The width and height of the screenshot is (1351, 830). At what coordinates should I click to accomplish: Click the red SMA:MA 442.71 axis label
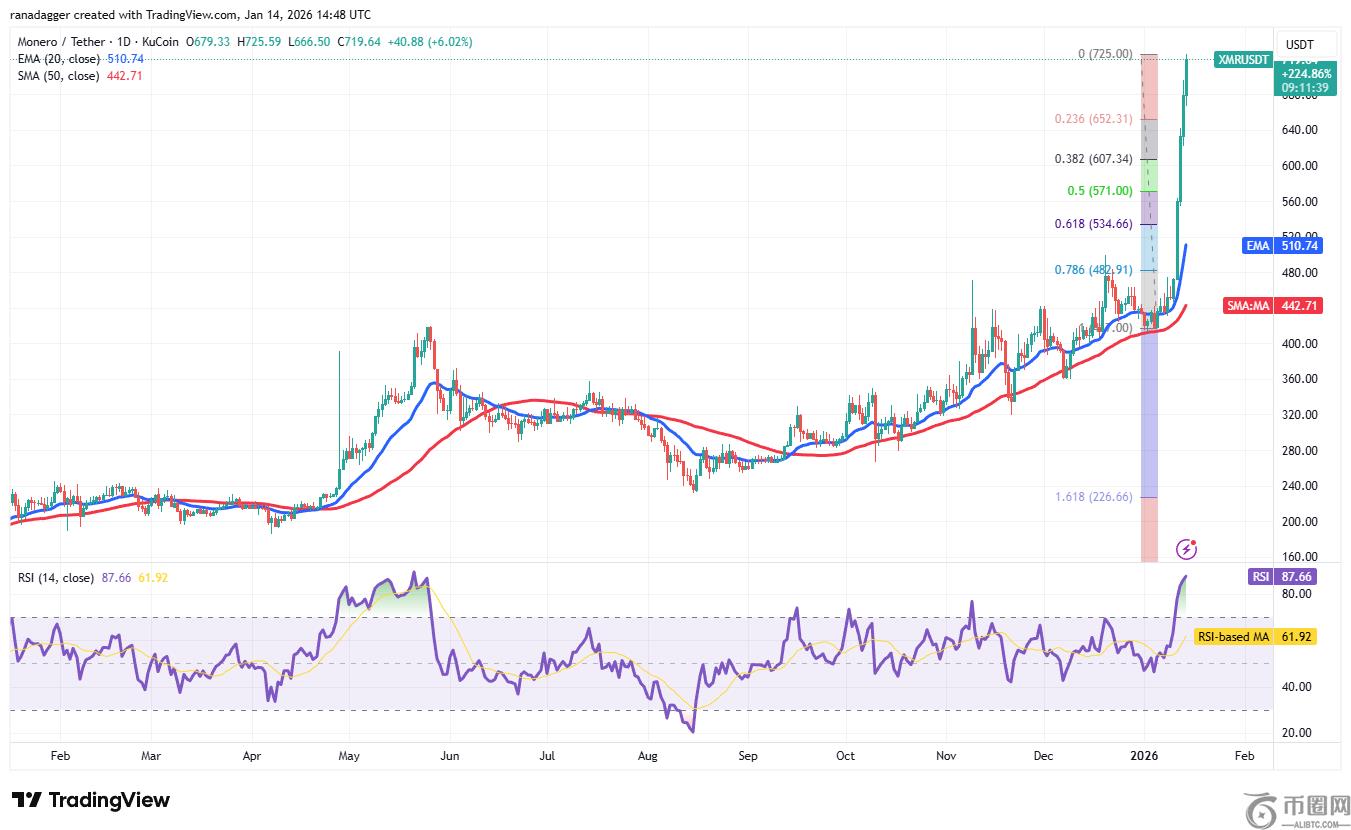(1273, 305)
